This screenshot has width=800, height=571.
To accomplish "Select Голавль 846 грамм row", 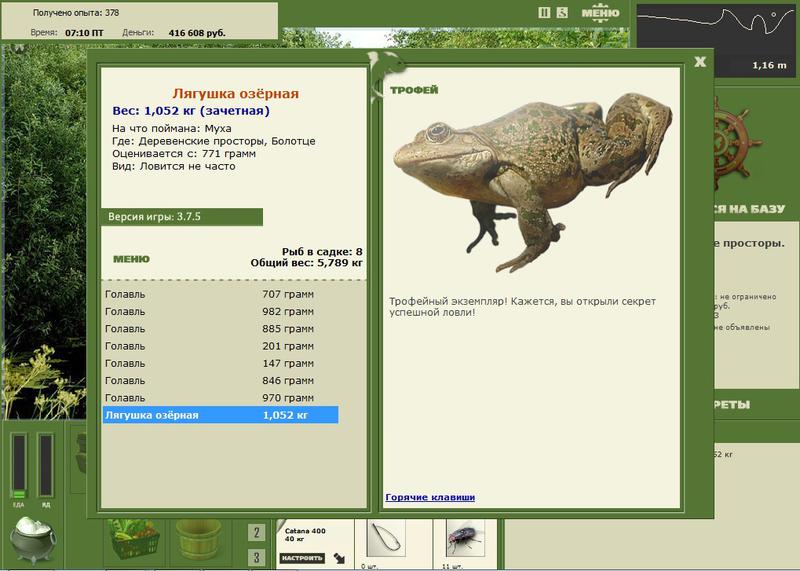I will point(220,381).
